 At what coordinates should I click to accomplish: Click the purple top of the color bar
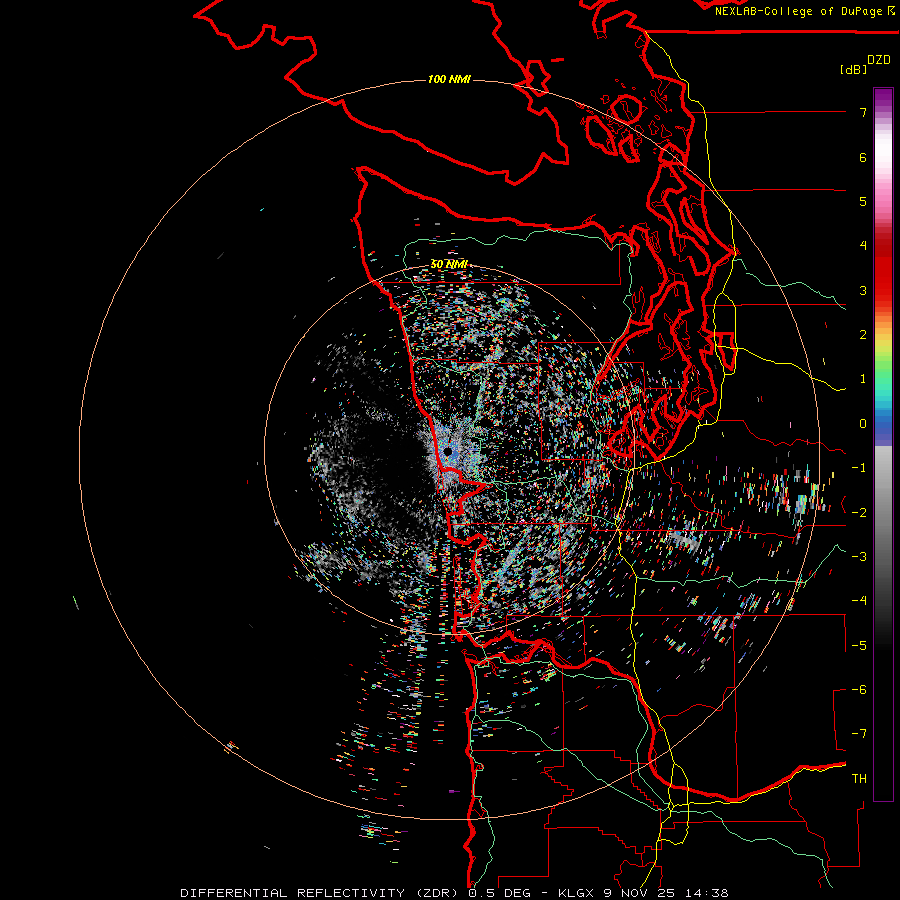pos(883,98)
